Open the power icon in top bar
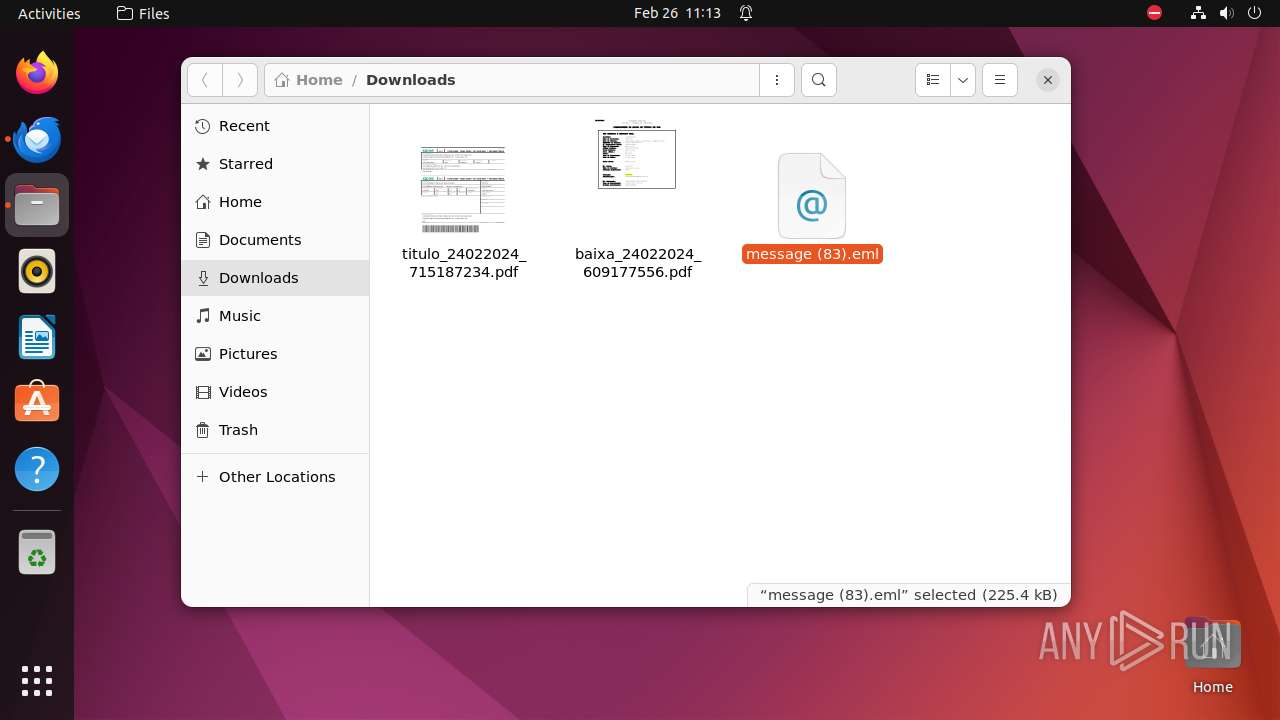This screenshot has width=1280, height=720. (1254, 13)
